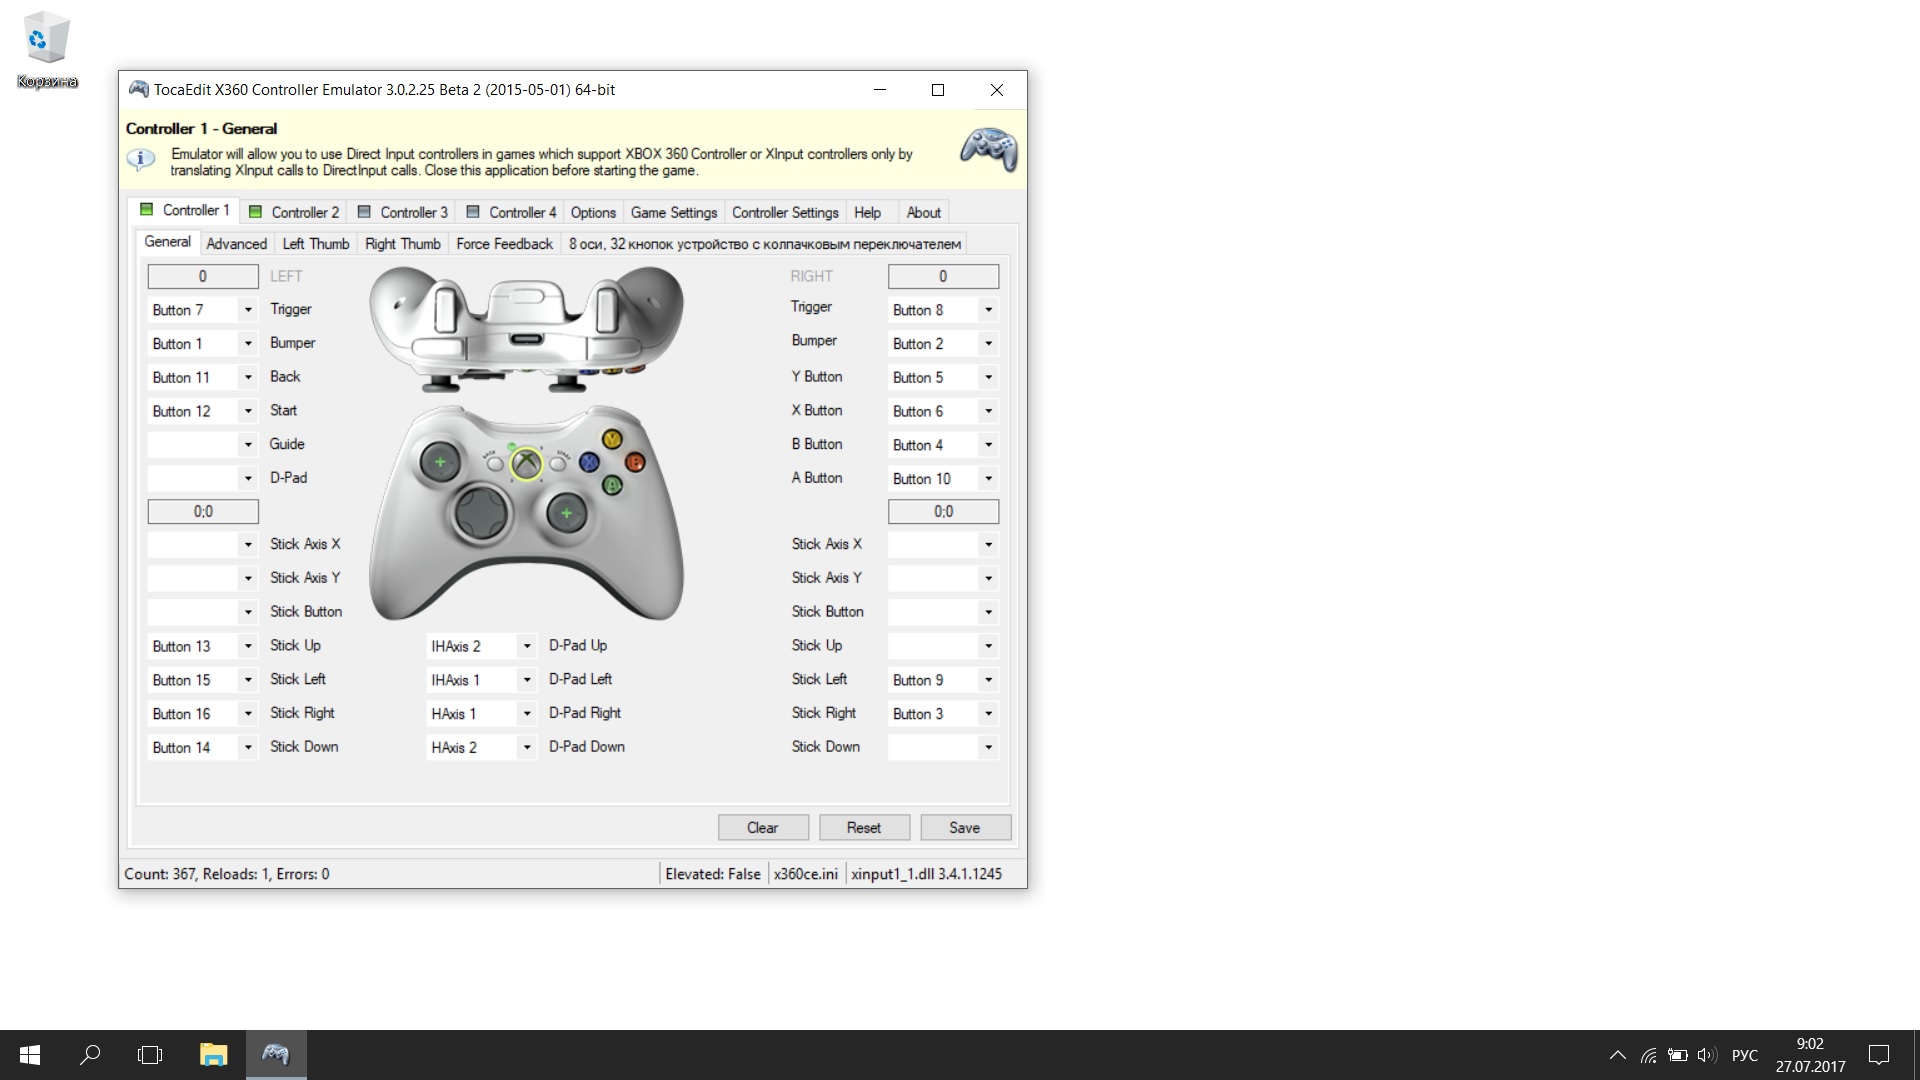The image size is (1920, 1080).
Task: Click the left thumbstick on controller image
Action: 440,462
